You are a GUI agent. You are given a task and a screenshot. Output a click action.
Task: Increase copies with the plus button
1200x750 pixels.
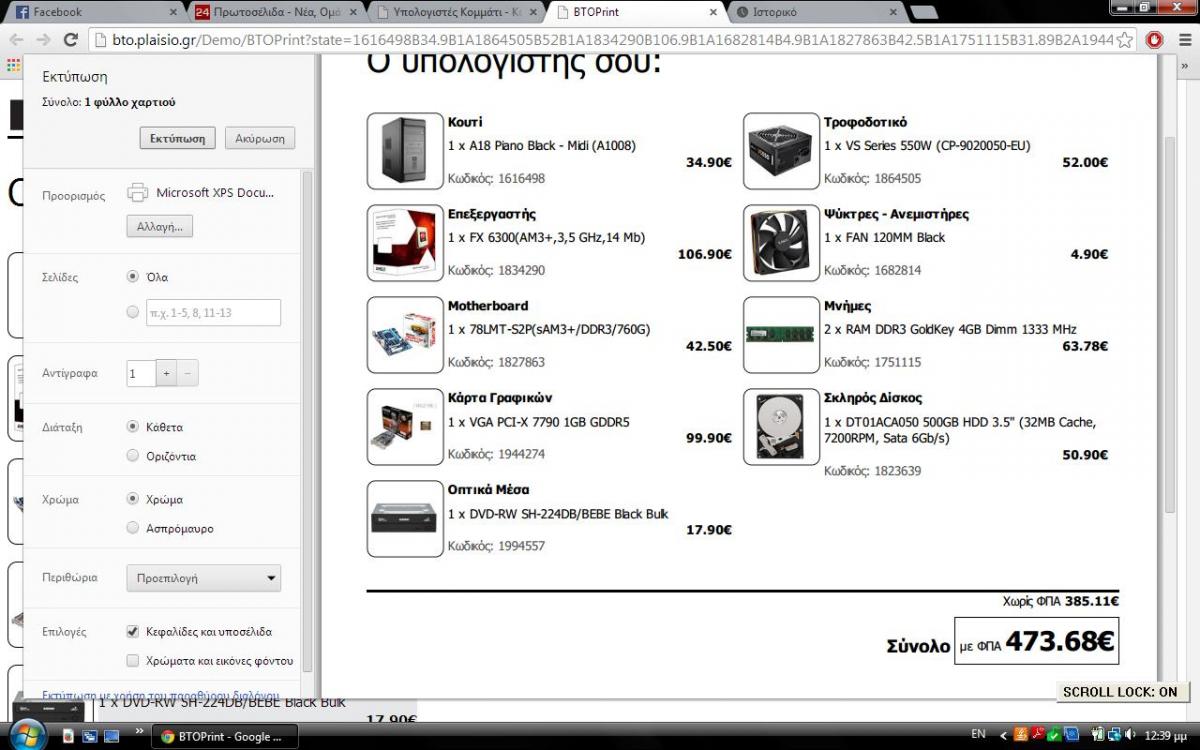[x=167, y=373]
